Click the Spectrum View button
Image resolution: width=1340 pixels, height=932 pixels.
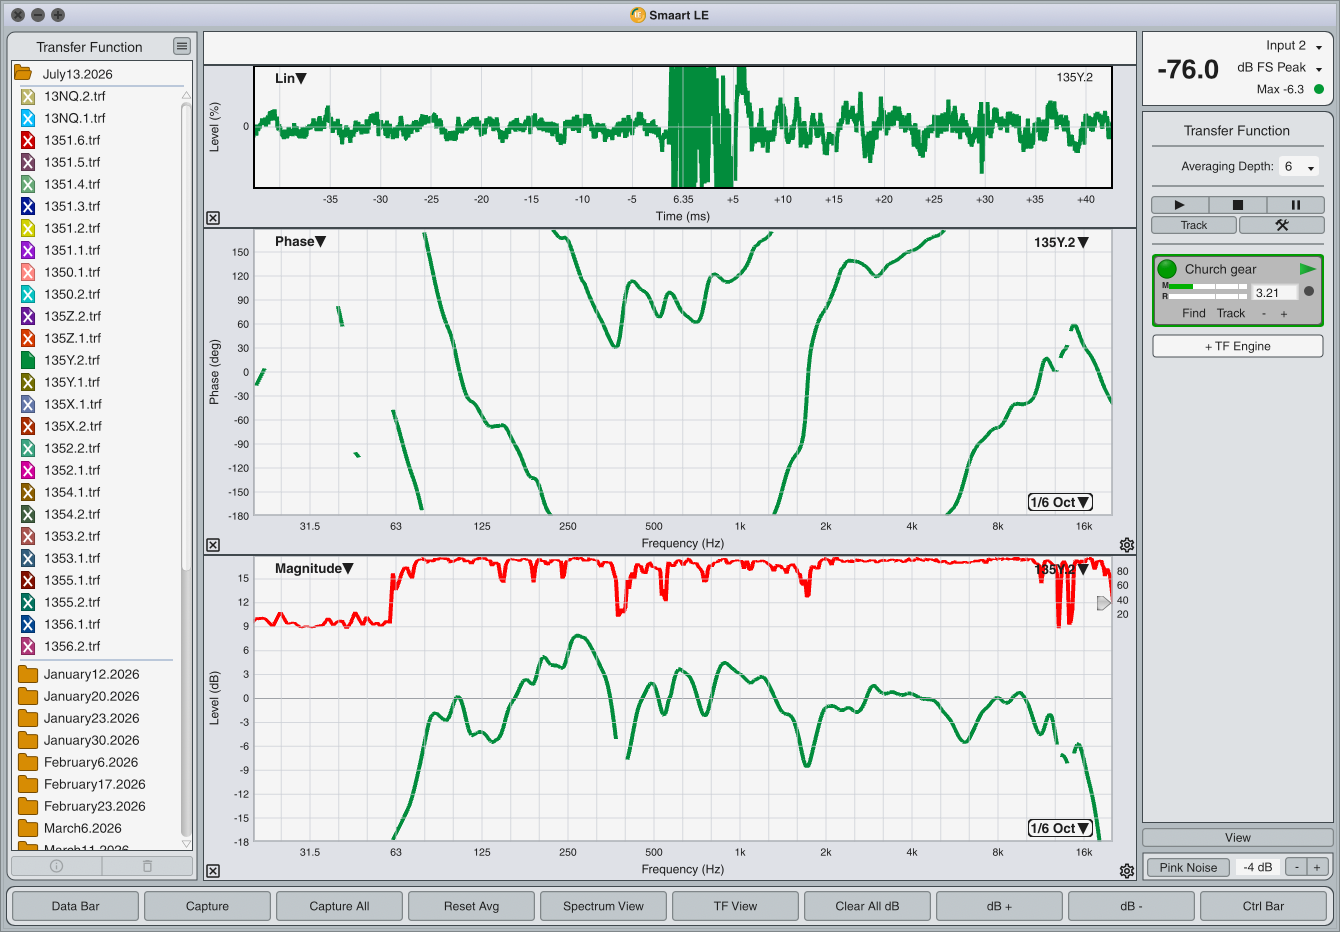(603, 906)
